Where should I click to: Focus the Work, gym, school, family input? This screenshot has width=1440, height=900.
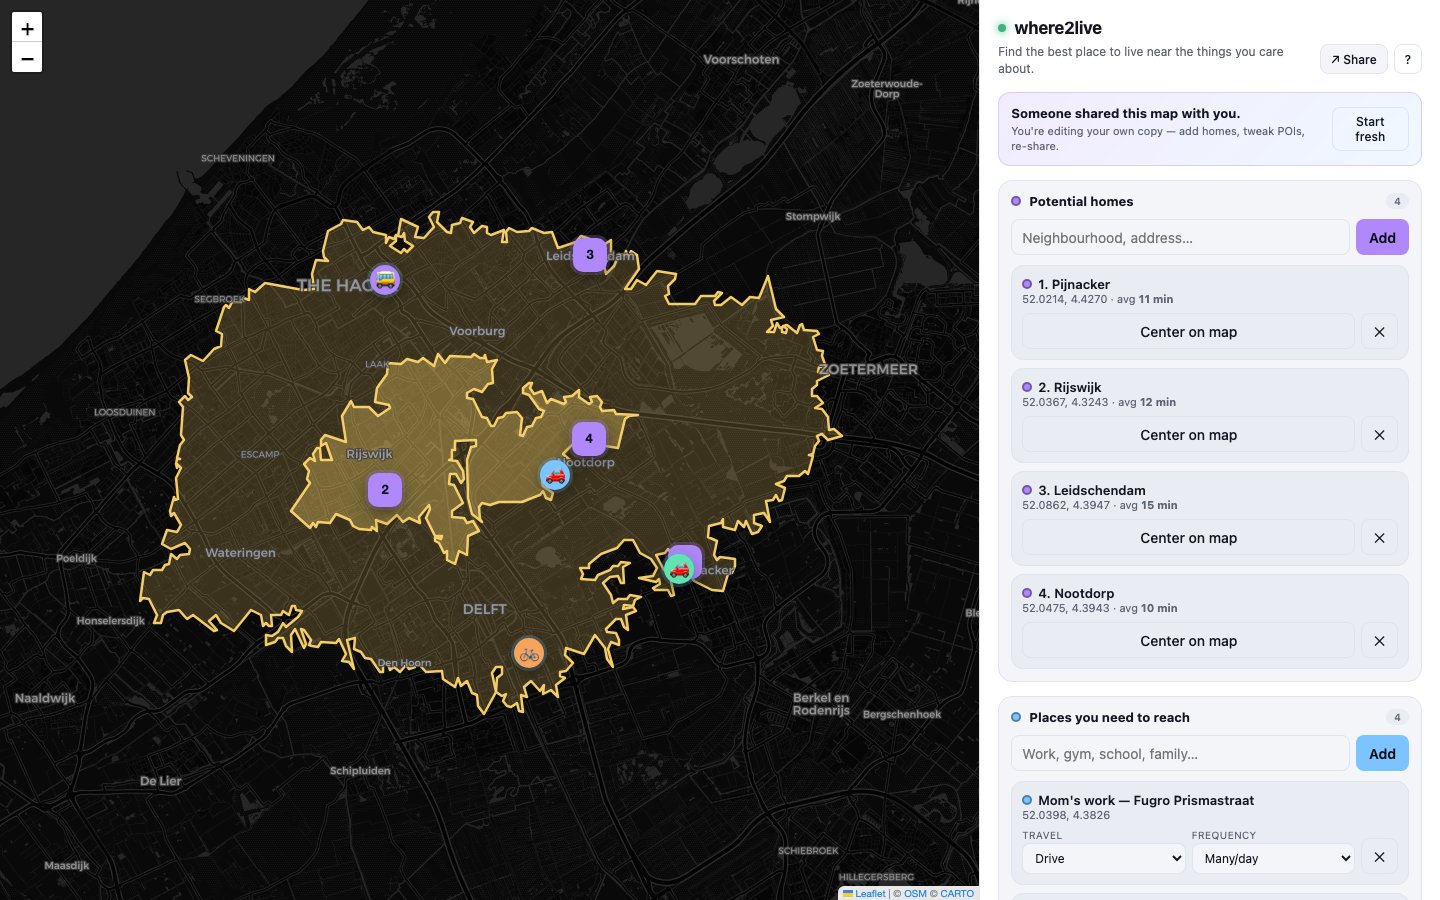click(x=1180, y=753)
